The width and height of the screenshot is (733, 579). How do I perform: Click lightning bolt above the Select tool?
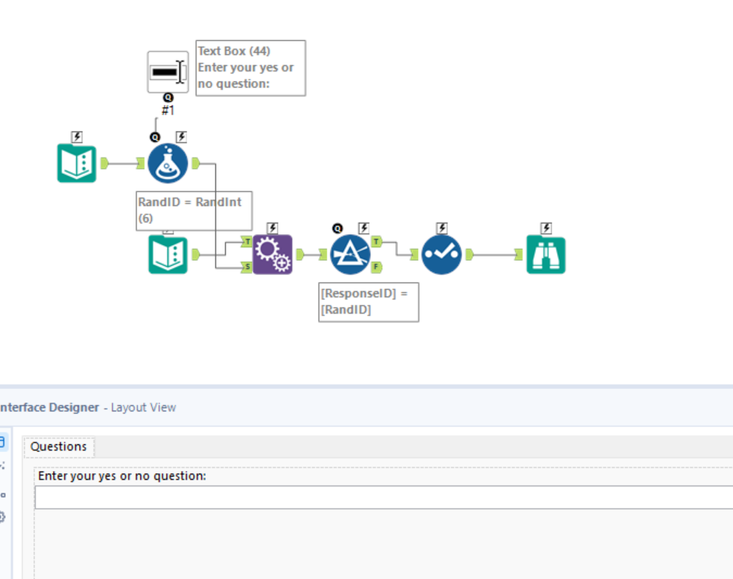[x=442, y=228]
